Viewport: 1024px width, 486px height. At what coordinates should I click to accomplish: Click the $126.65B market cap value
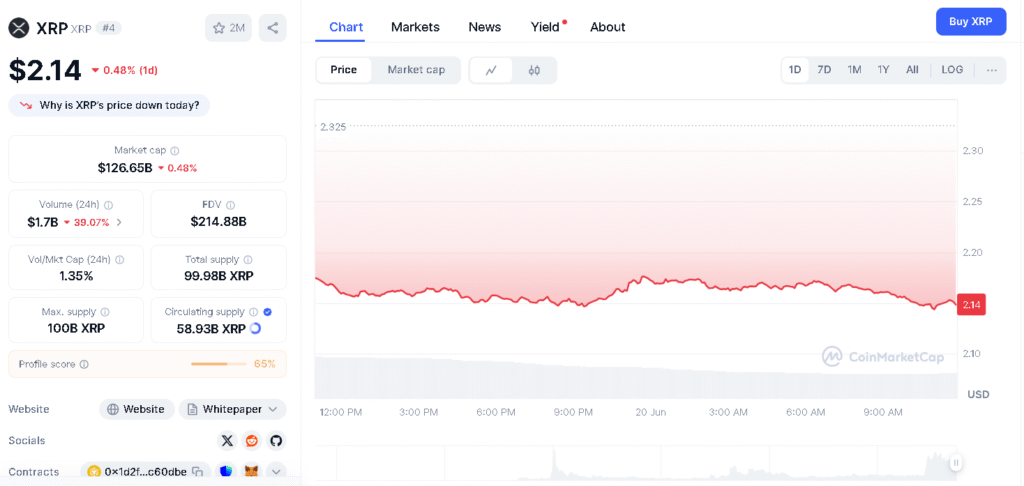click(x=125, y=168)
